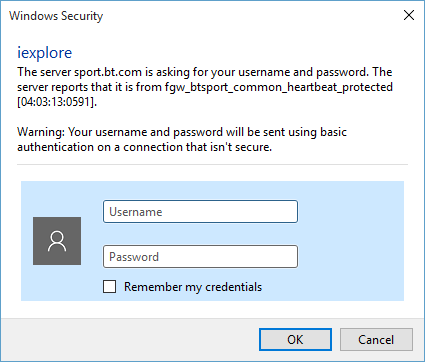The width and height of the screenshot is (428, 364).
Task: Click the Remember my credentials label
Action: pos(193,287)
